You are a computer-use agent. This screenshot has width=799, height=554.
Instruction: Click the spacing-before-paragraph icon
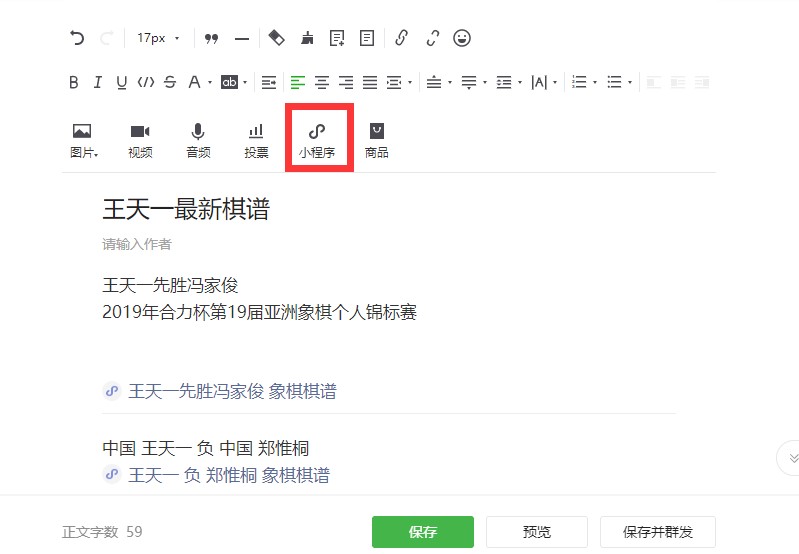pos(434,82)
